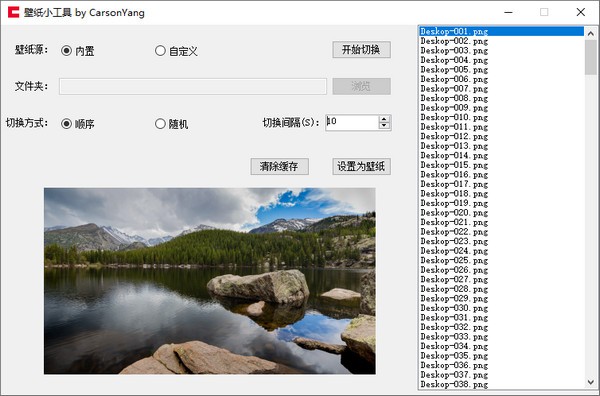
Task: Click the file list scrollbar down arrow
Action: pos(590,382)
